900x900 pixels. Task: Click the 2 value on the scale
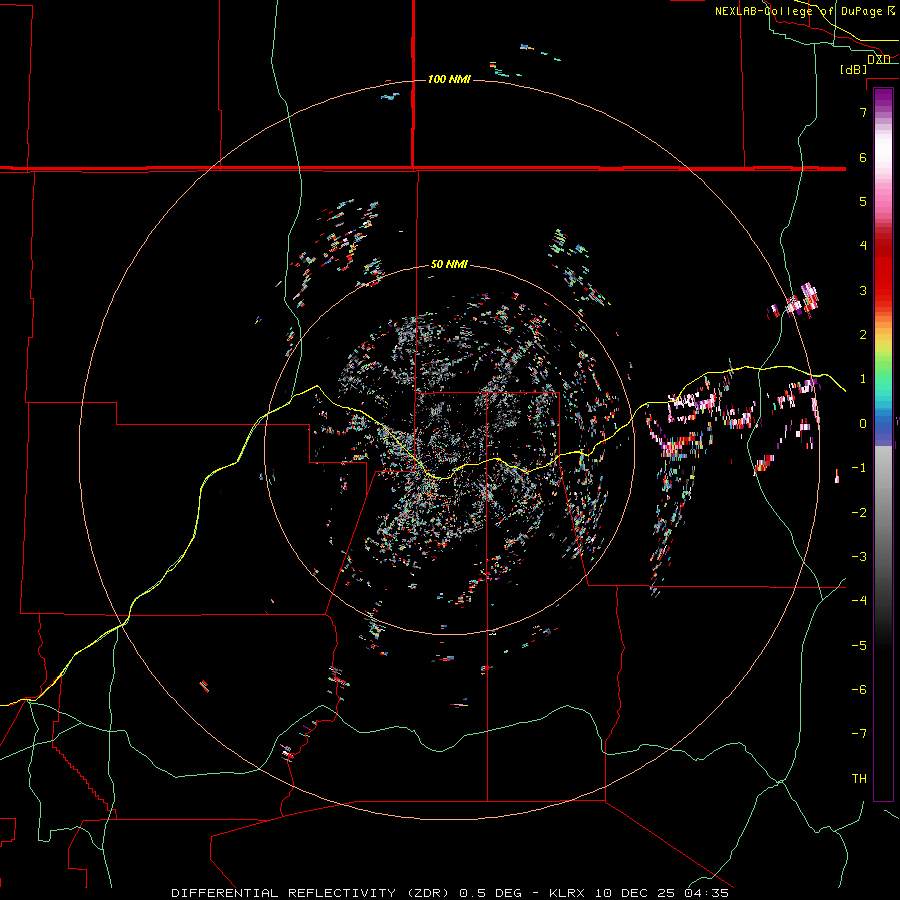tap(863, 334)
